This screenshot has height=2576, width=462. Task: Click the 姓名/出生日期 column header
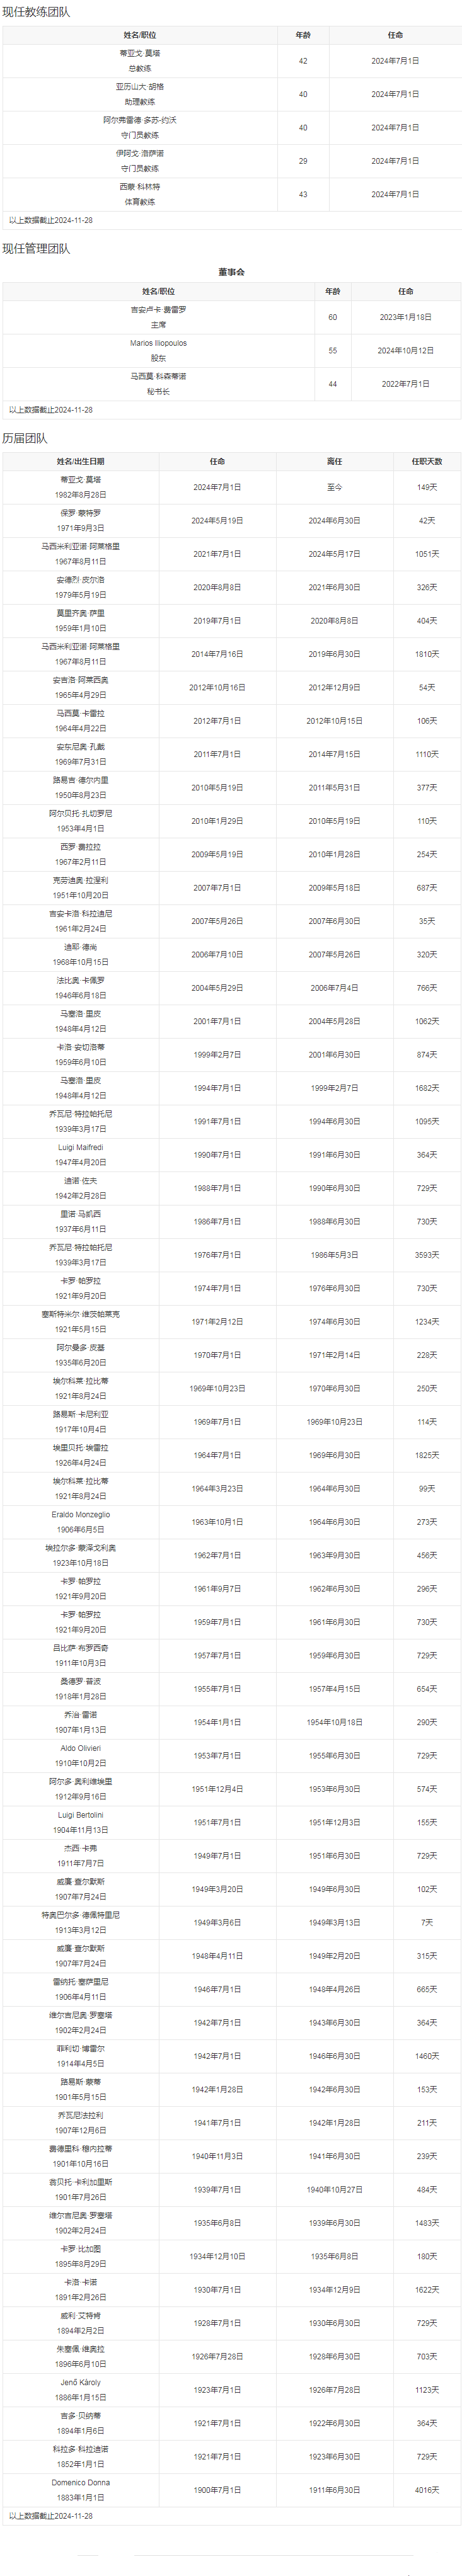tap(80, 462)
